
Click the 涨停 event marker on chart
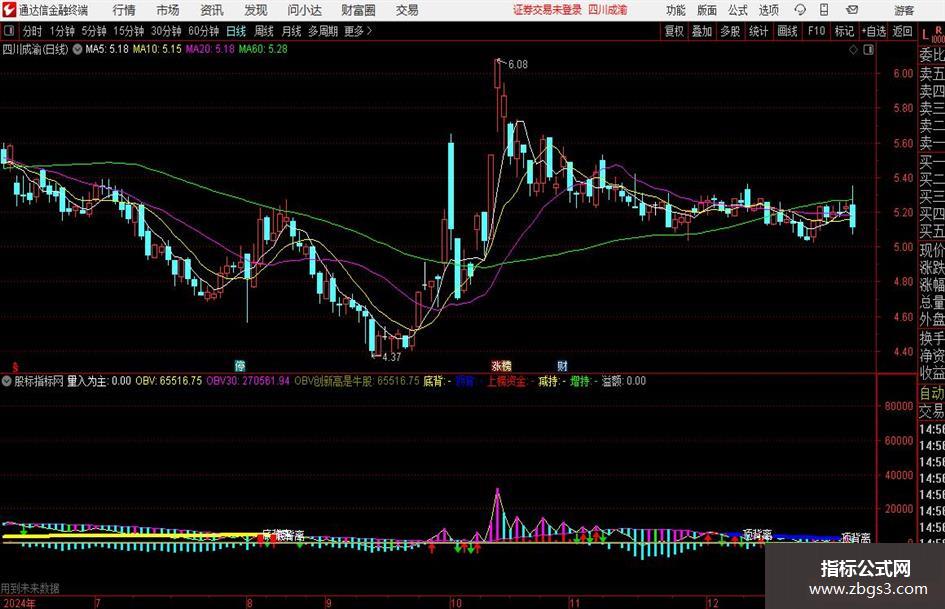point(501,366)
